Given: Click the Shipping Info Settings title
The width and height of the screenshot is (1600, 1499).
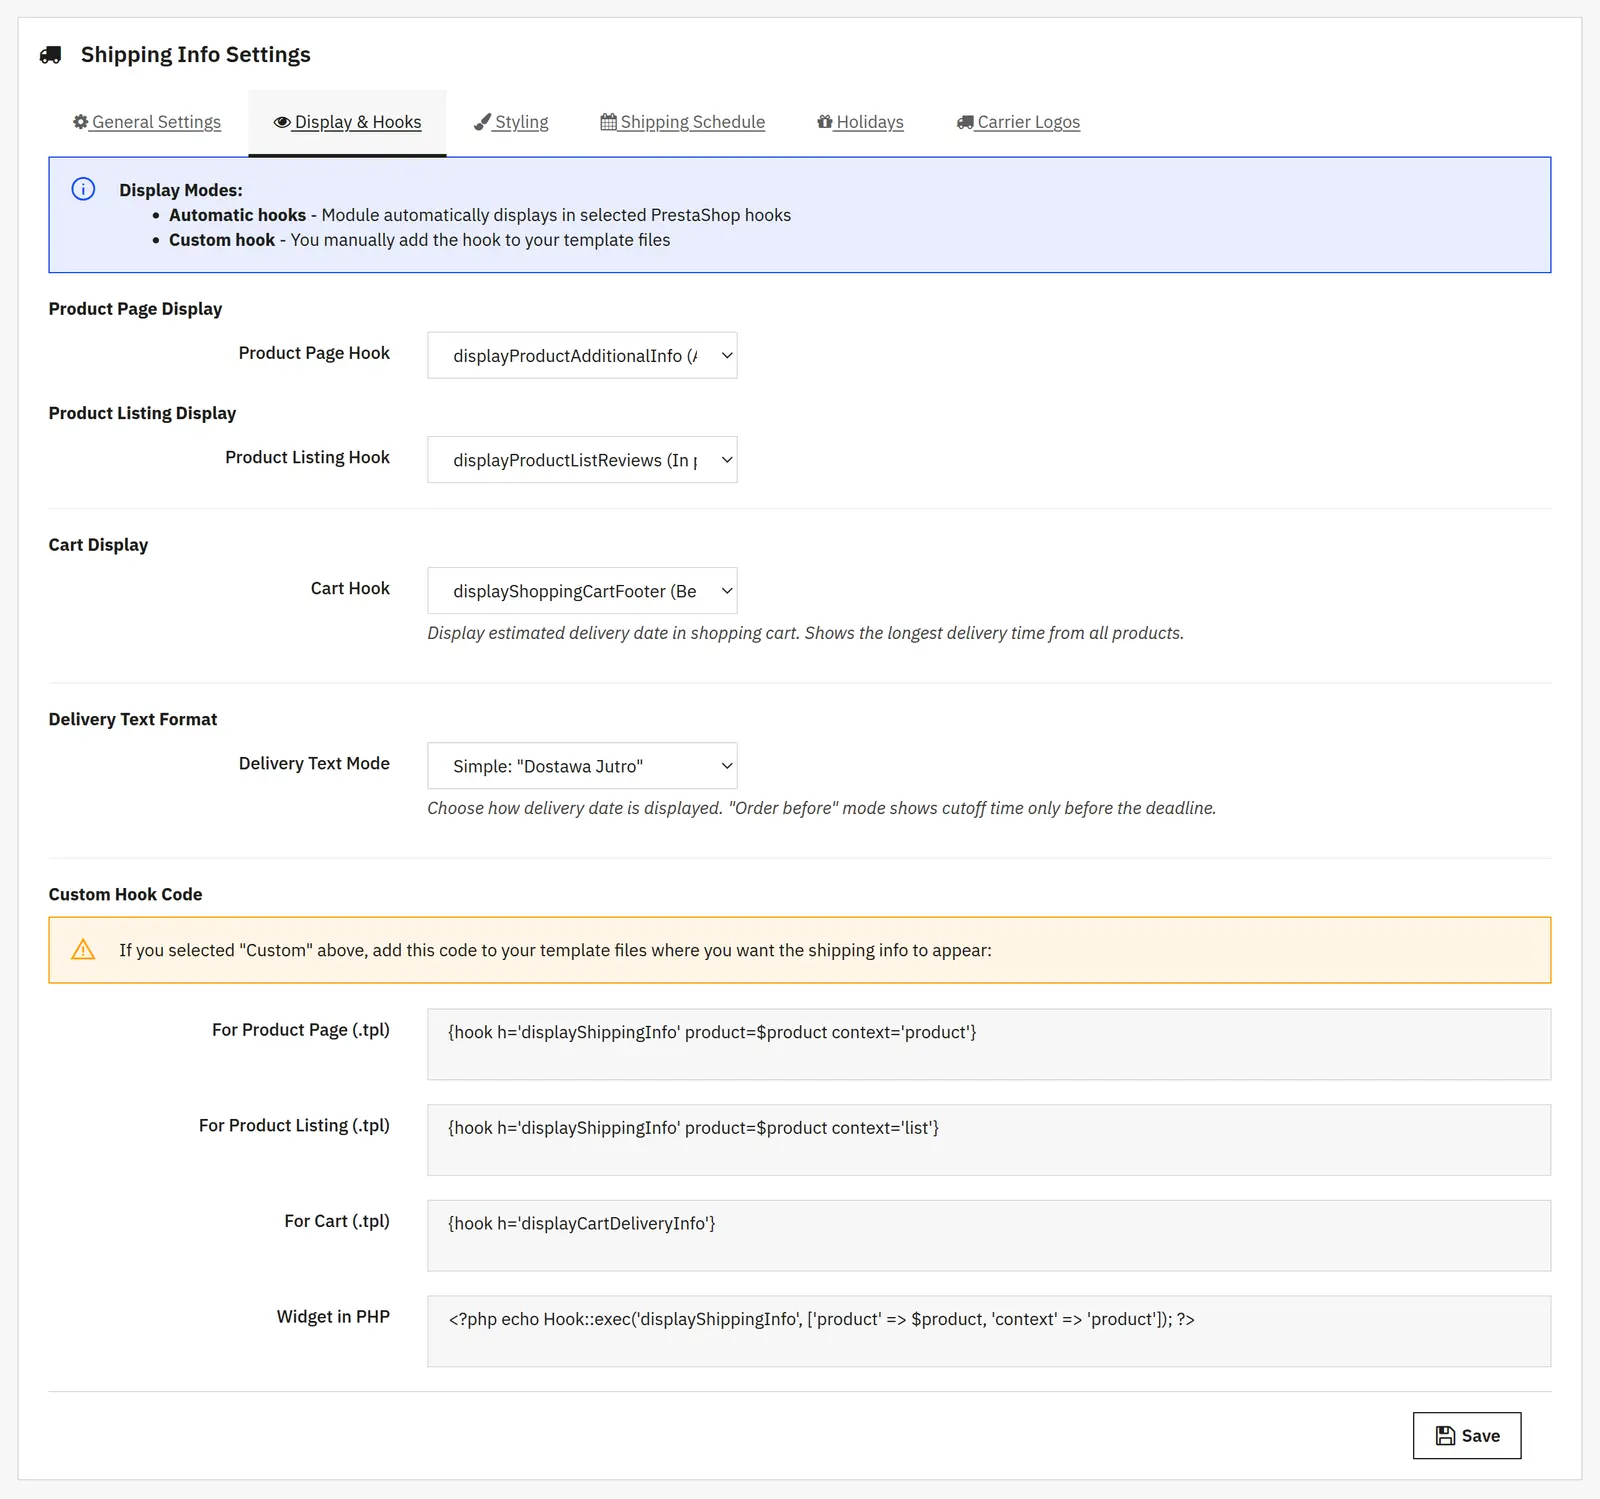Looking at the screenshot, I should pyautogui.click(x=196, y=55).
